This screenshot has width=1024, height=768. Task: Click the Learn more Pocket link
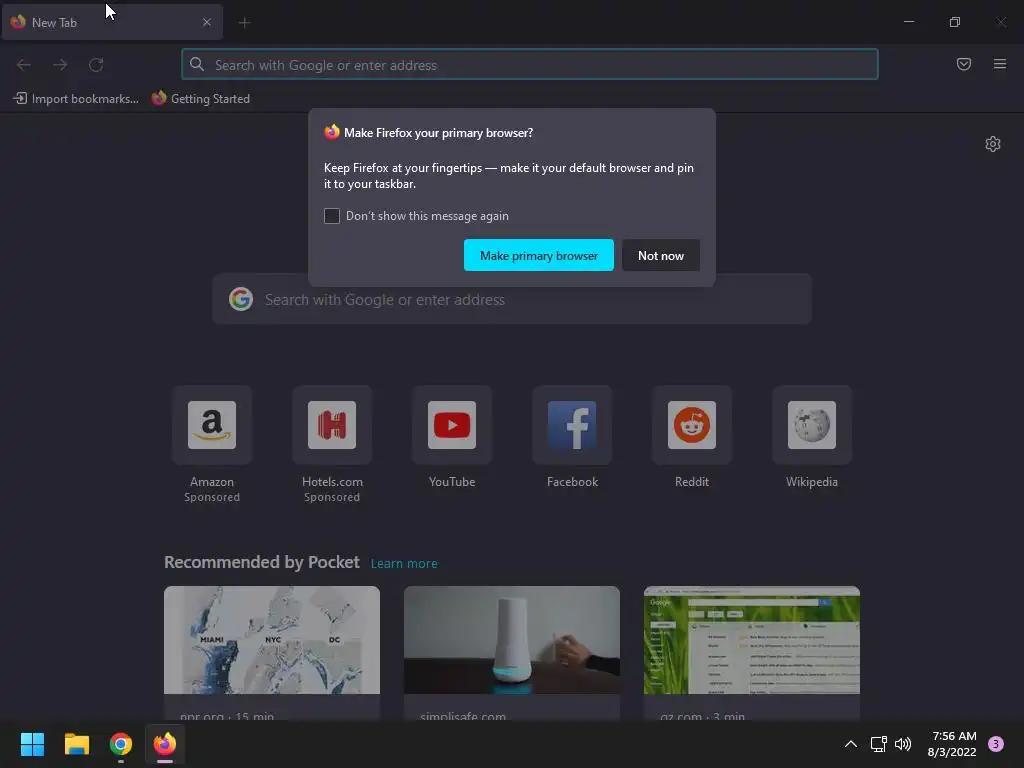point(404,564)
